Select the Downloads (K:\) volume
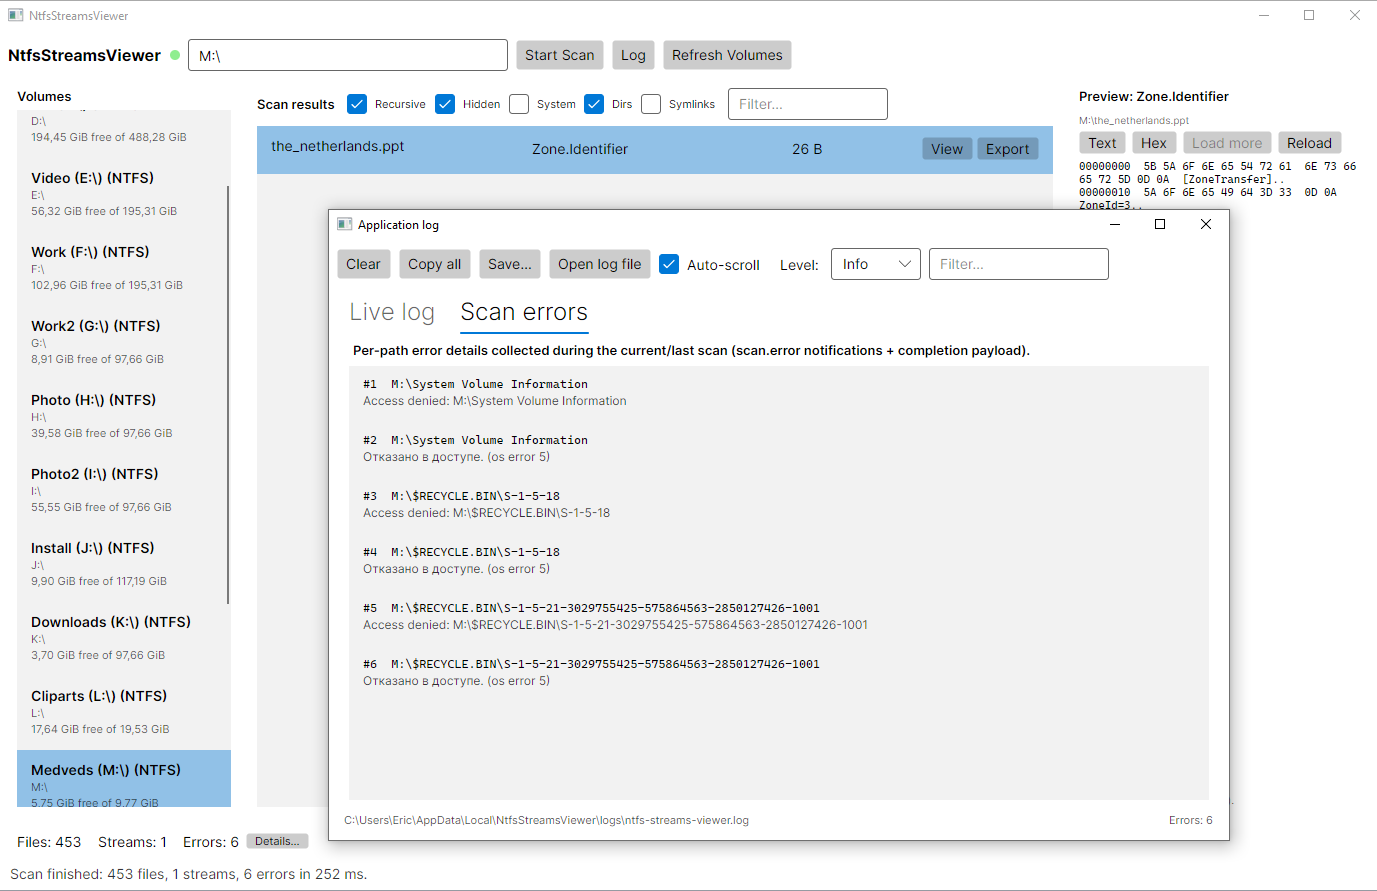 [x=124, y=638]
